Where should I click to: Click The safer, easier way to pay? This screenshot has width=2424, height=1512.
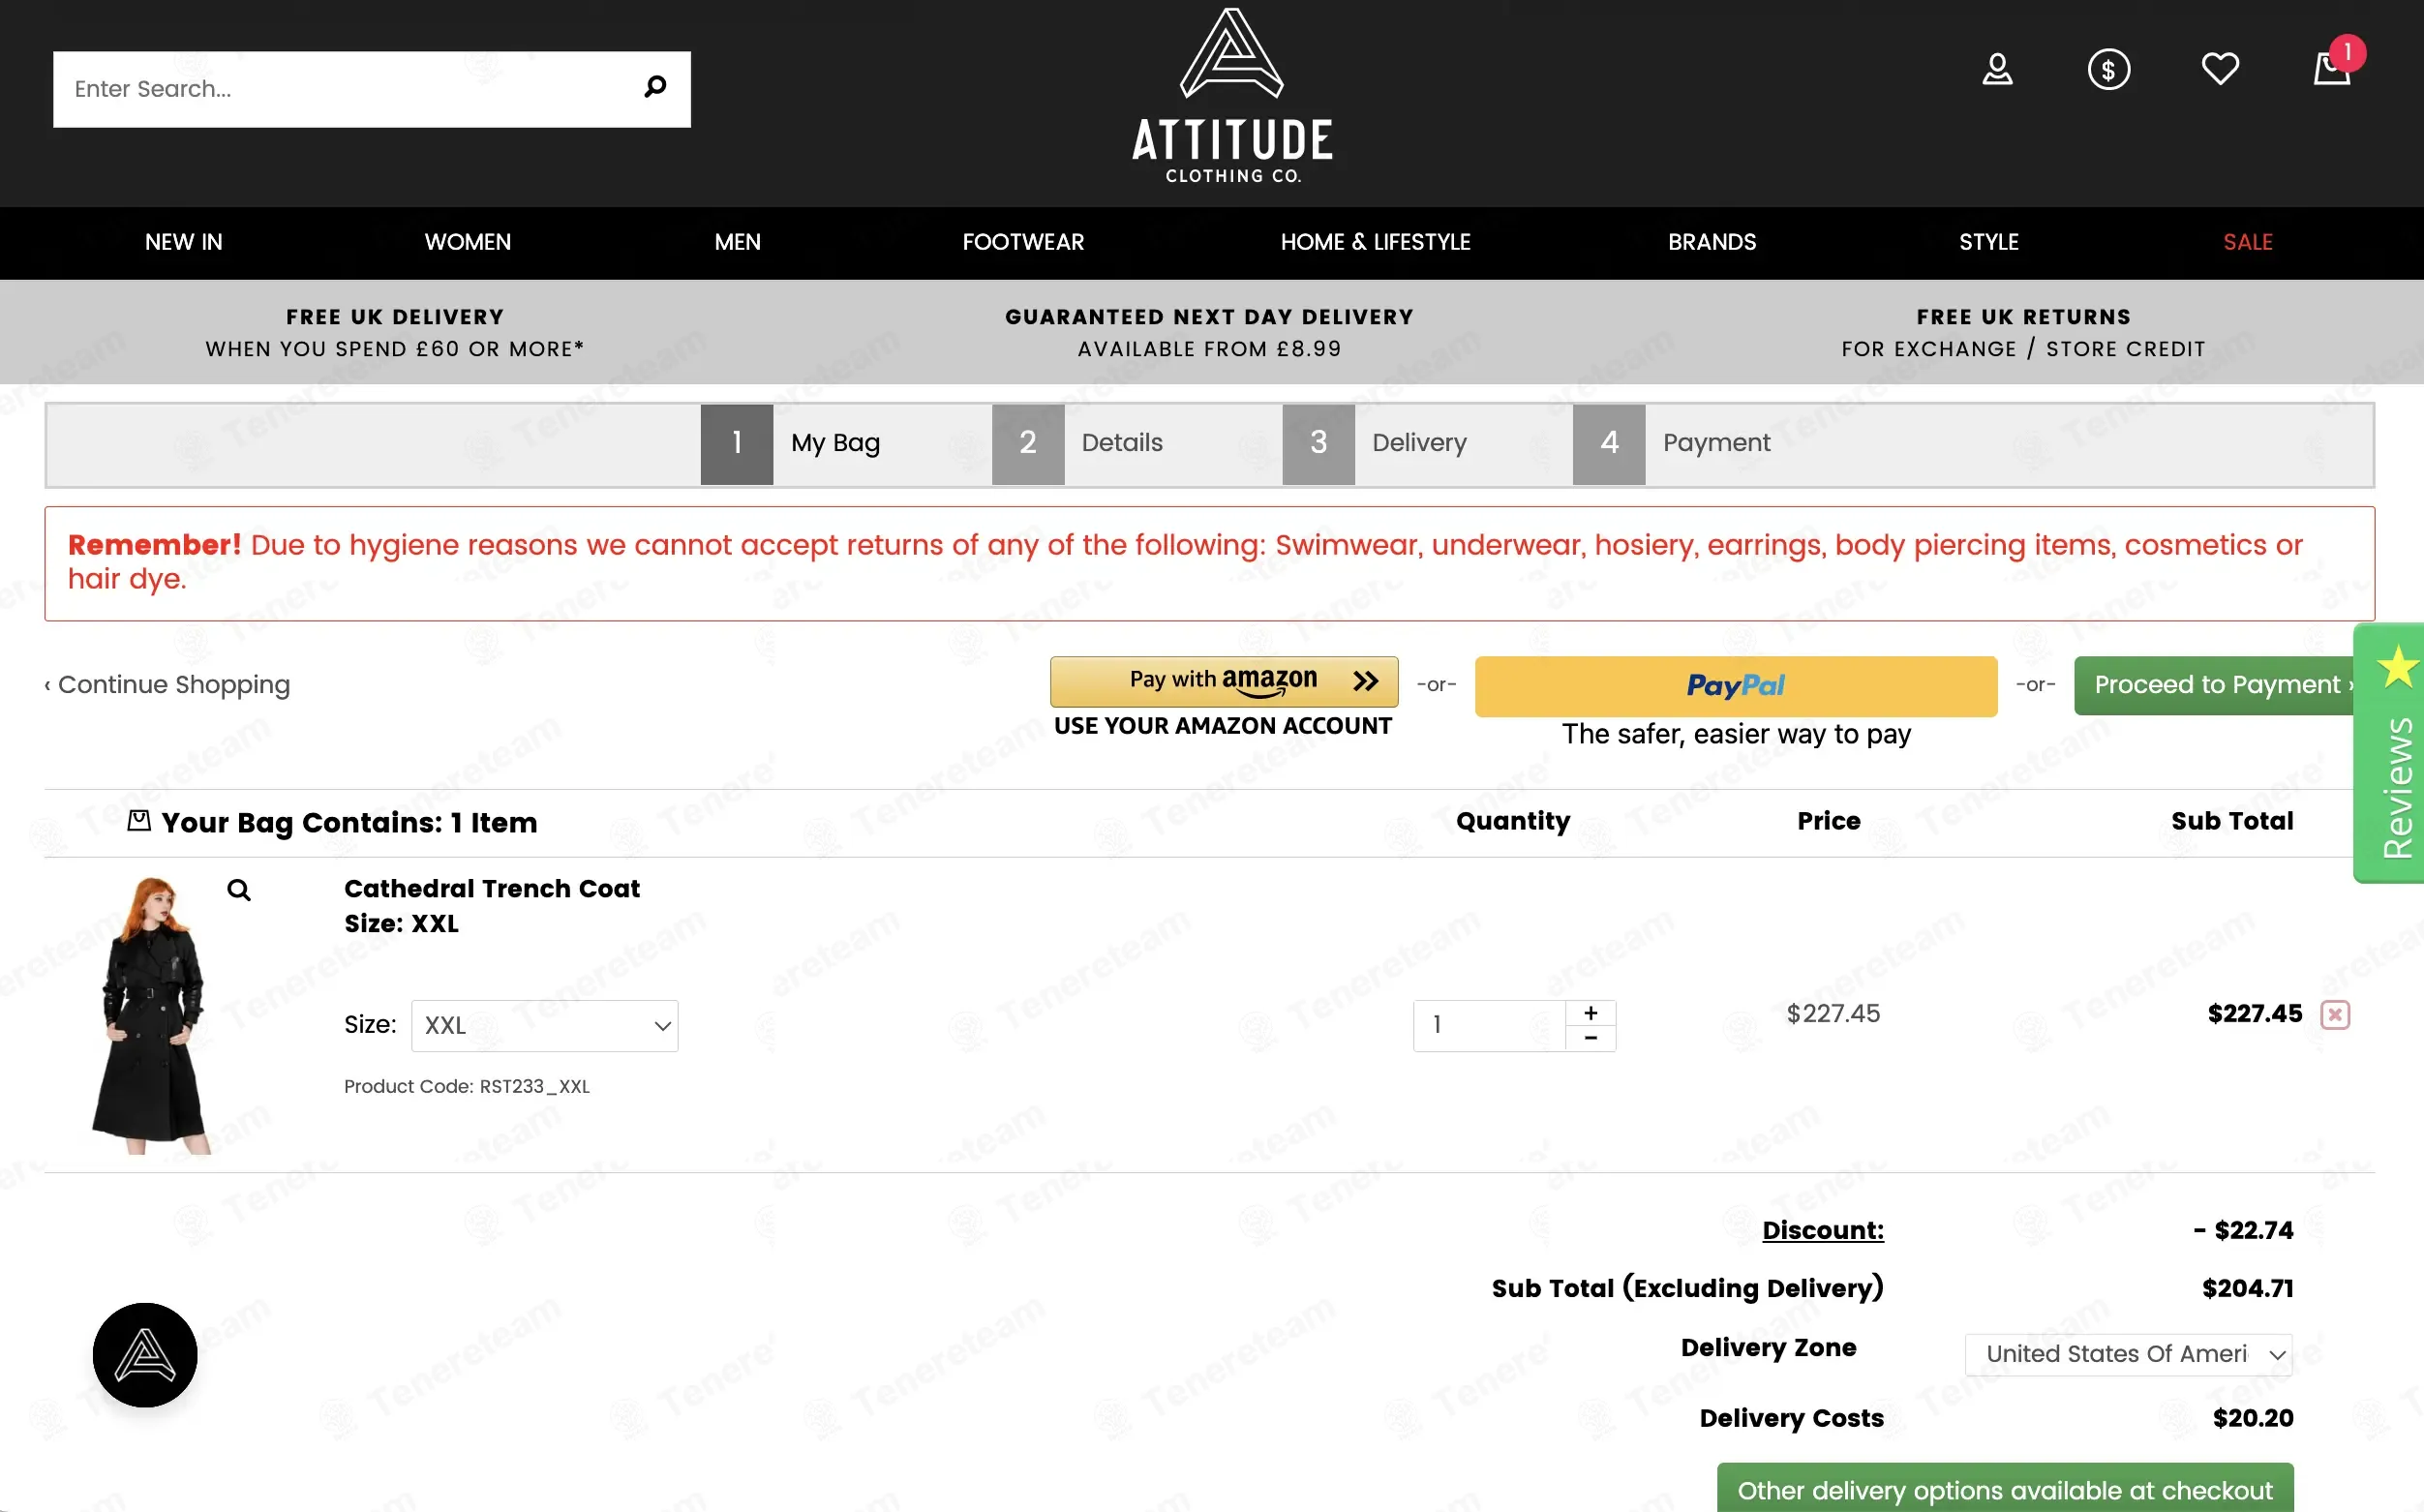click(1736, 735)
